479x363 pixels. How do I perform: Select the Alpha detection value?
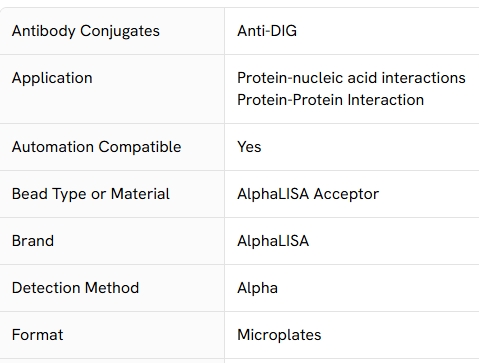pos(257,288)
